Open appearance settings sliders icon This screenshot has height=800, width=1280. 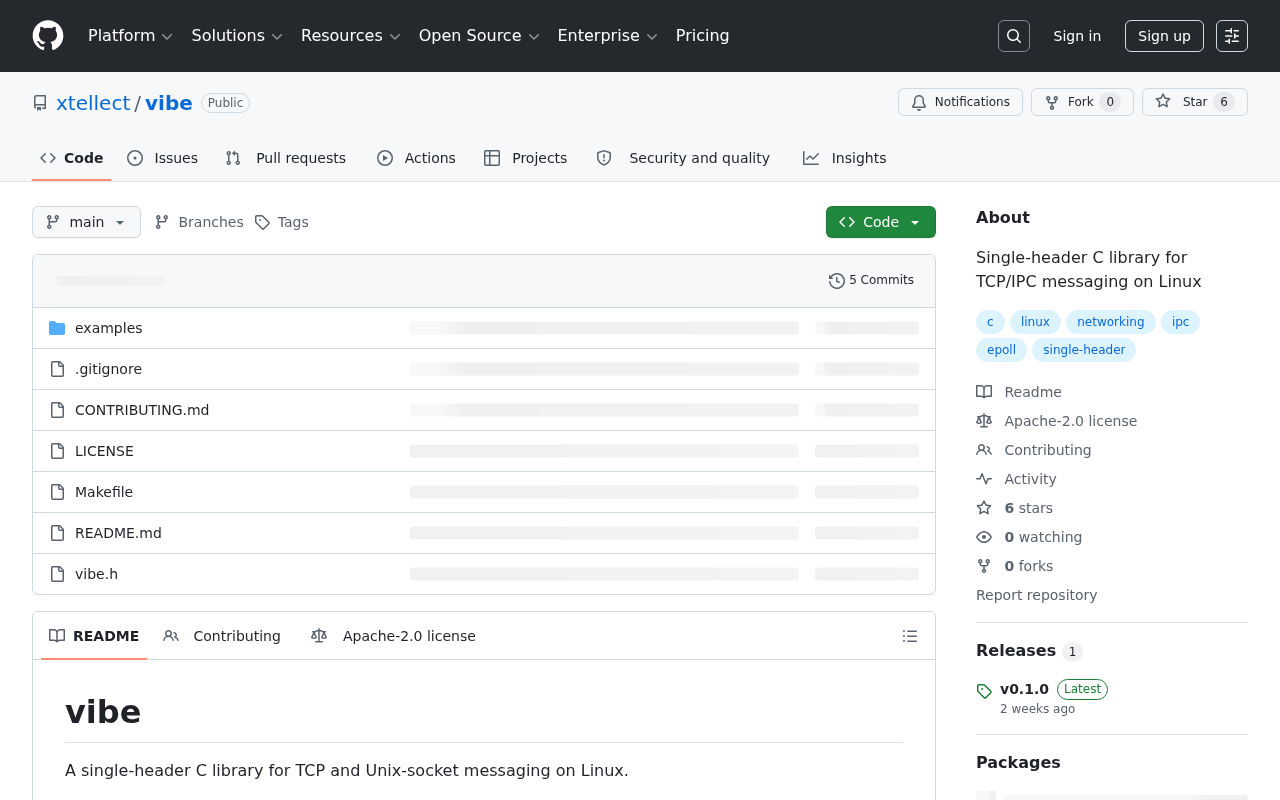pos(1232,36)
